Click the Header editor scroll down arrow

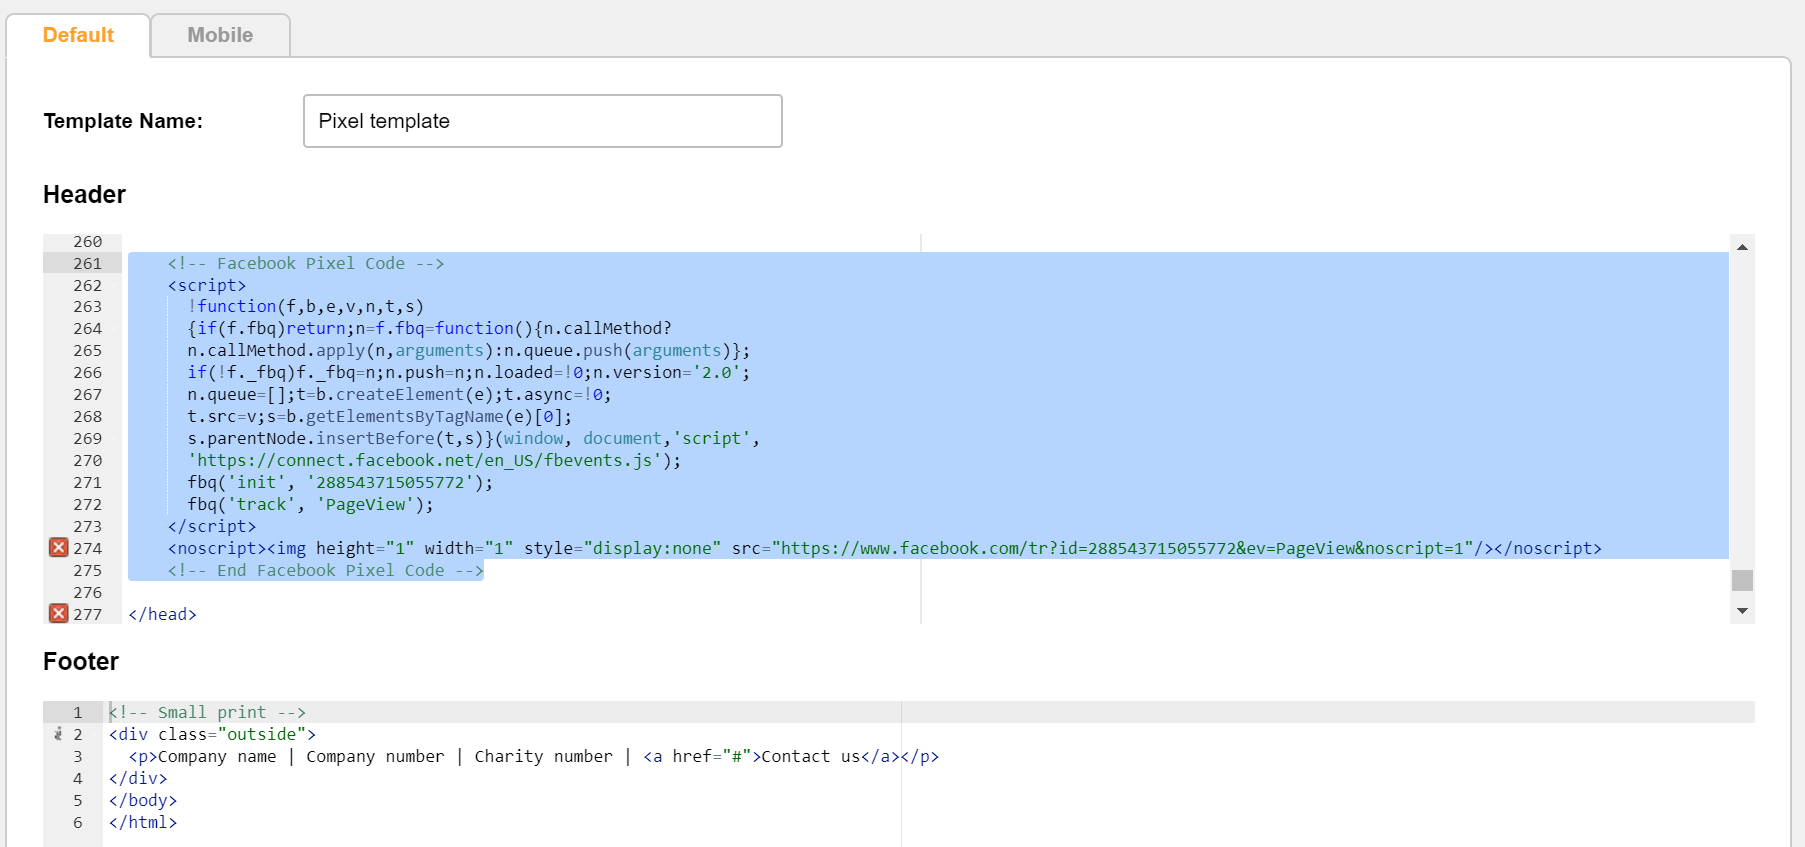click(x=1742, y=611)
